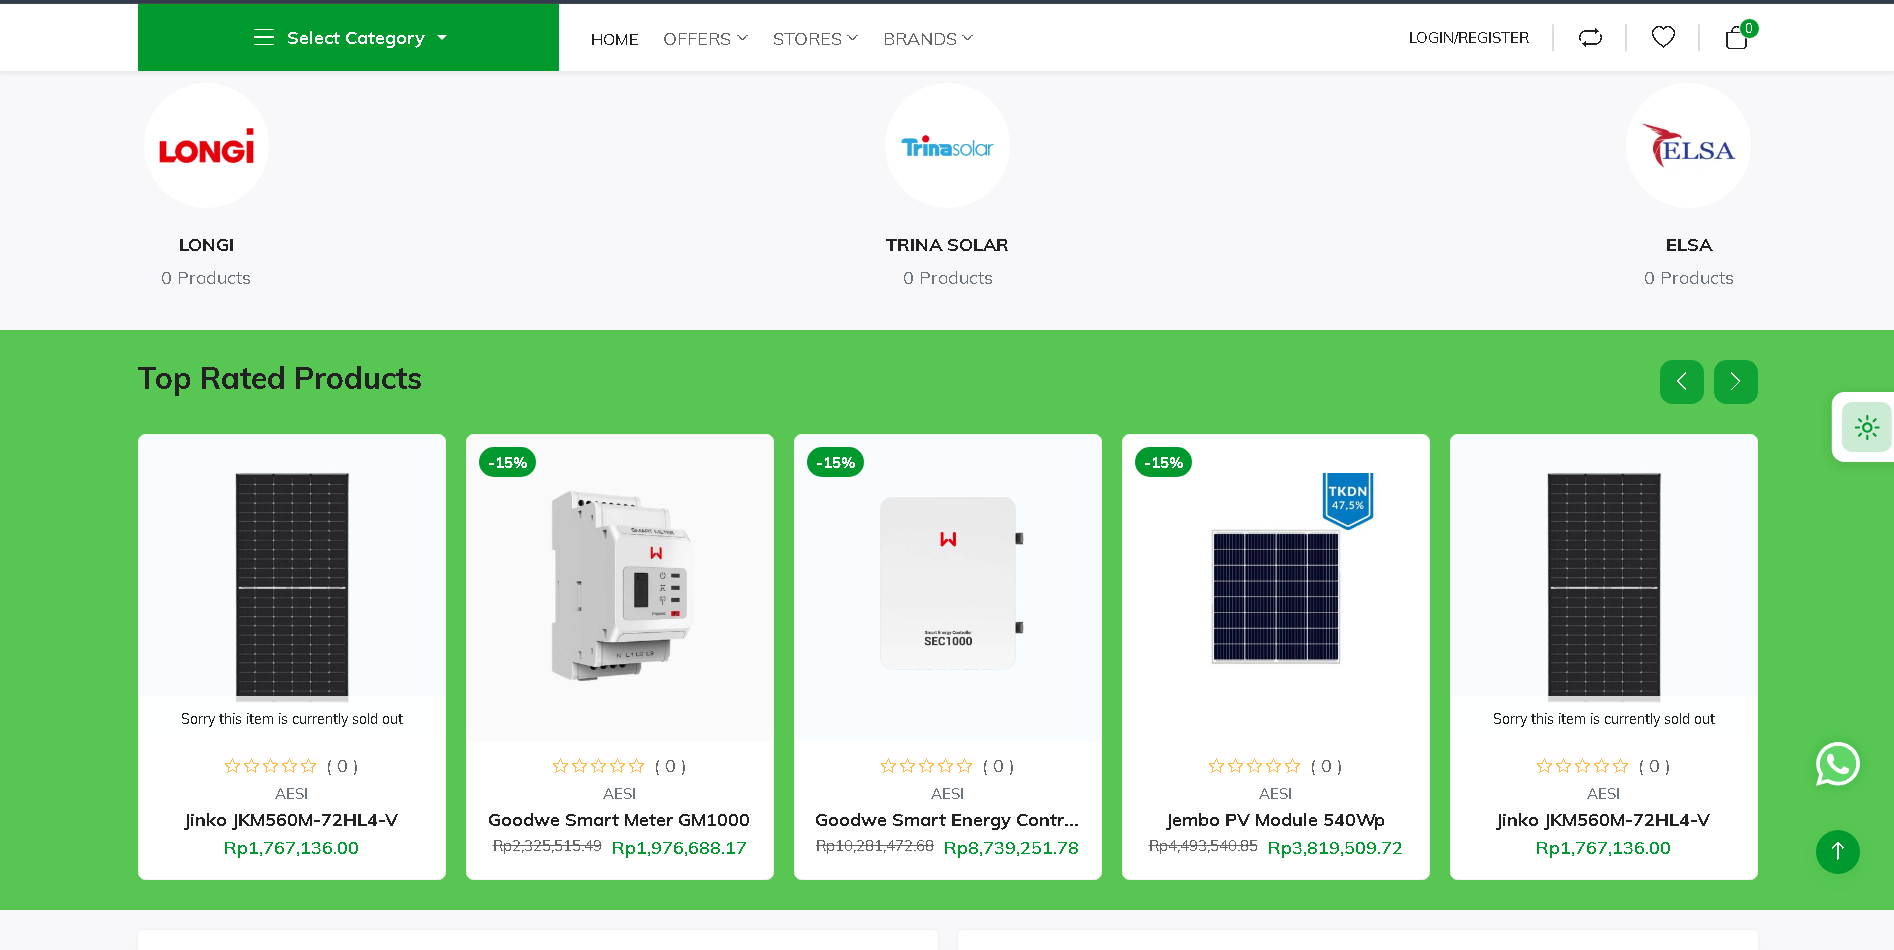Click the scroll-to-top arrow button
This screenshot has width=1894, height=950.
click(1837, 851)
